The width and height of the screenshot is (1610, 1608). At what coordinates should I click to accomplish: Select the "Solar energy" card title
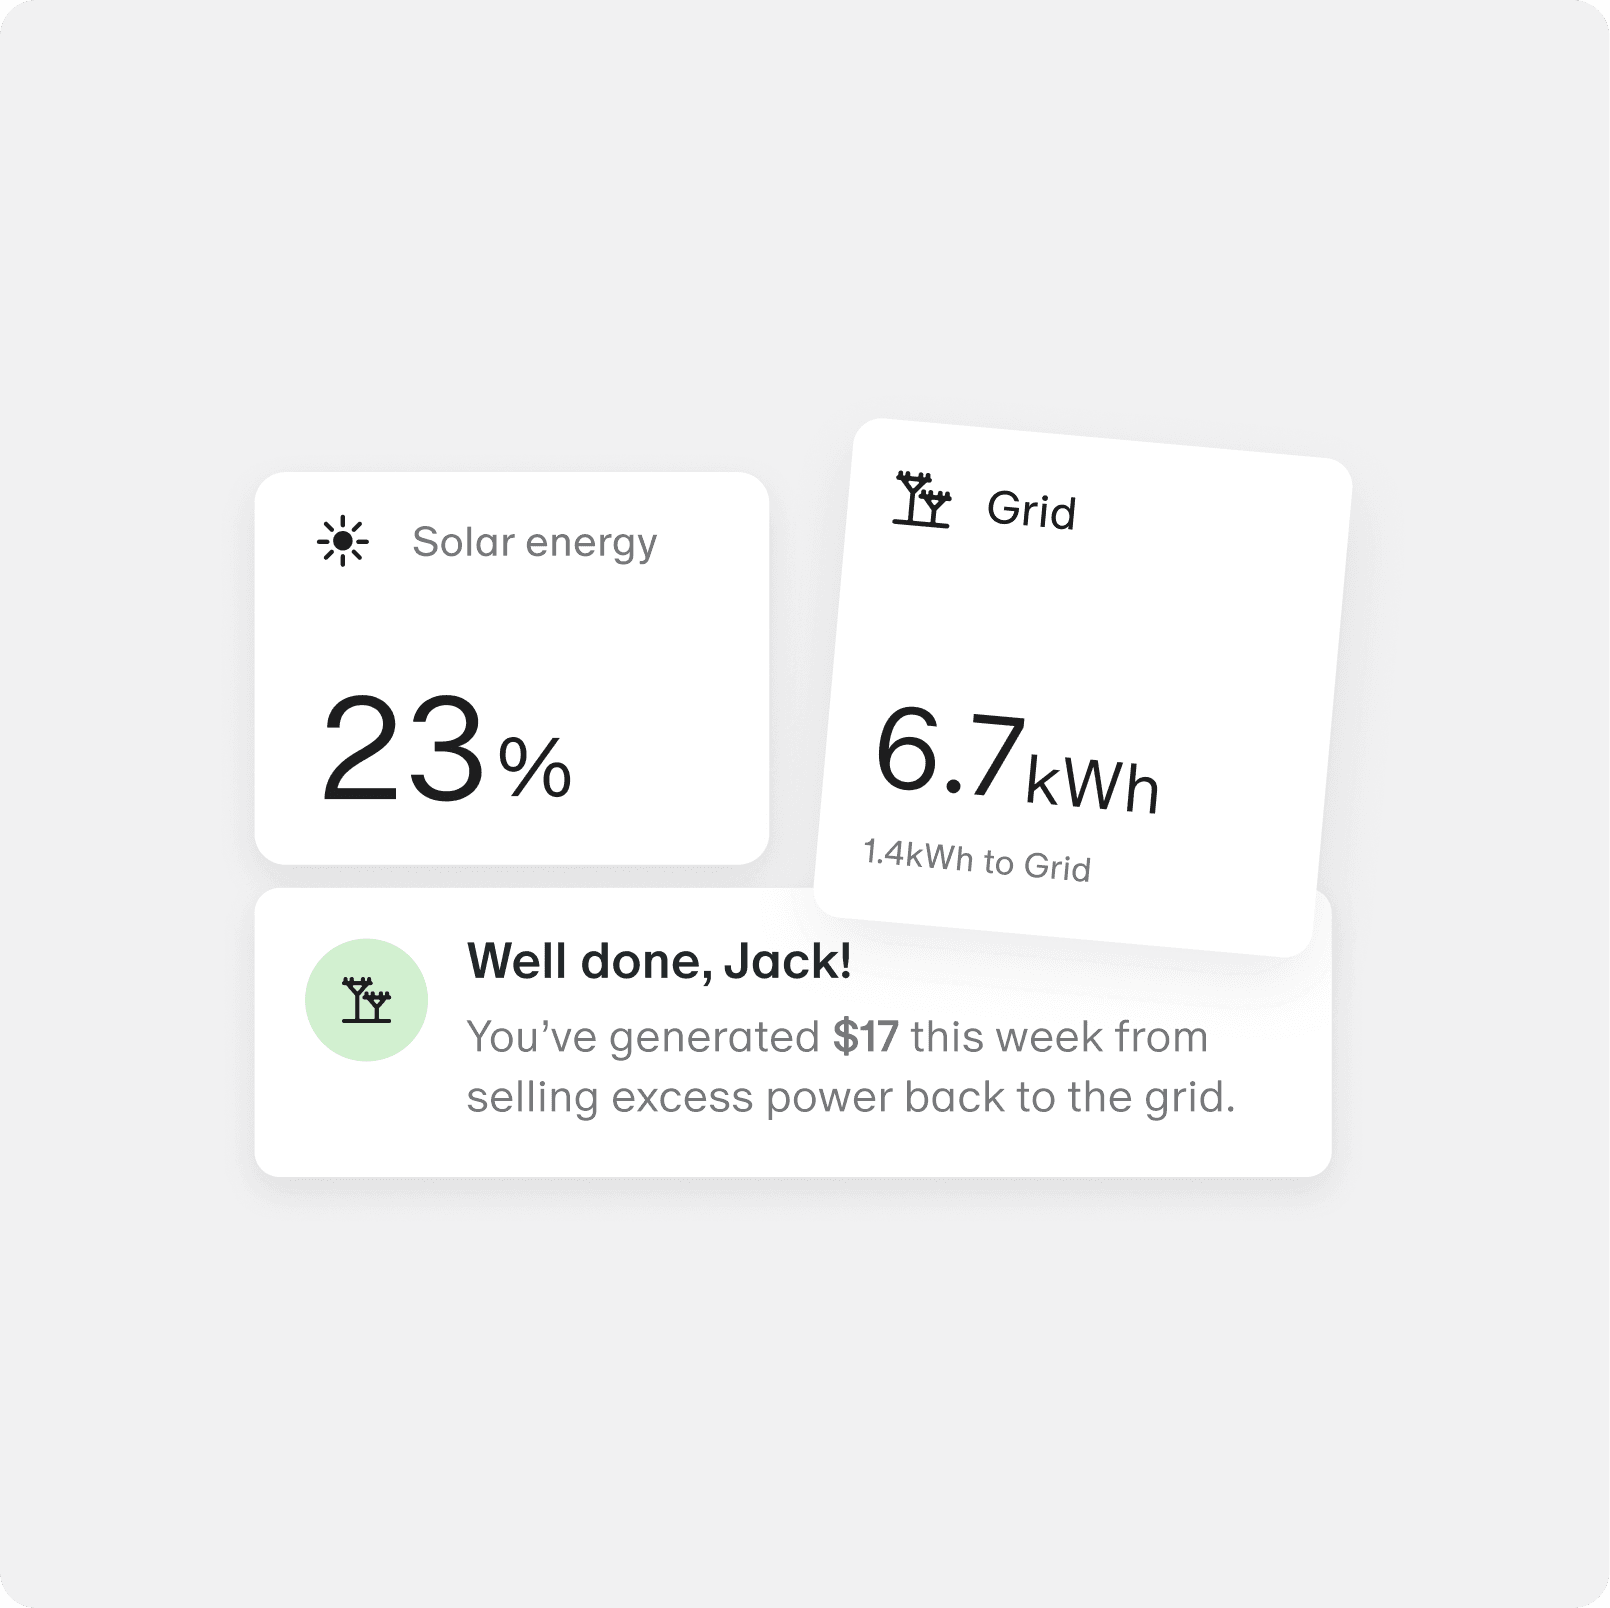(x=534, y=542)
